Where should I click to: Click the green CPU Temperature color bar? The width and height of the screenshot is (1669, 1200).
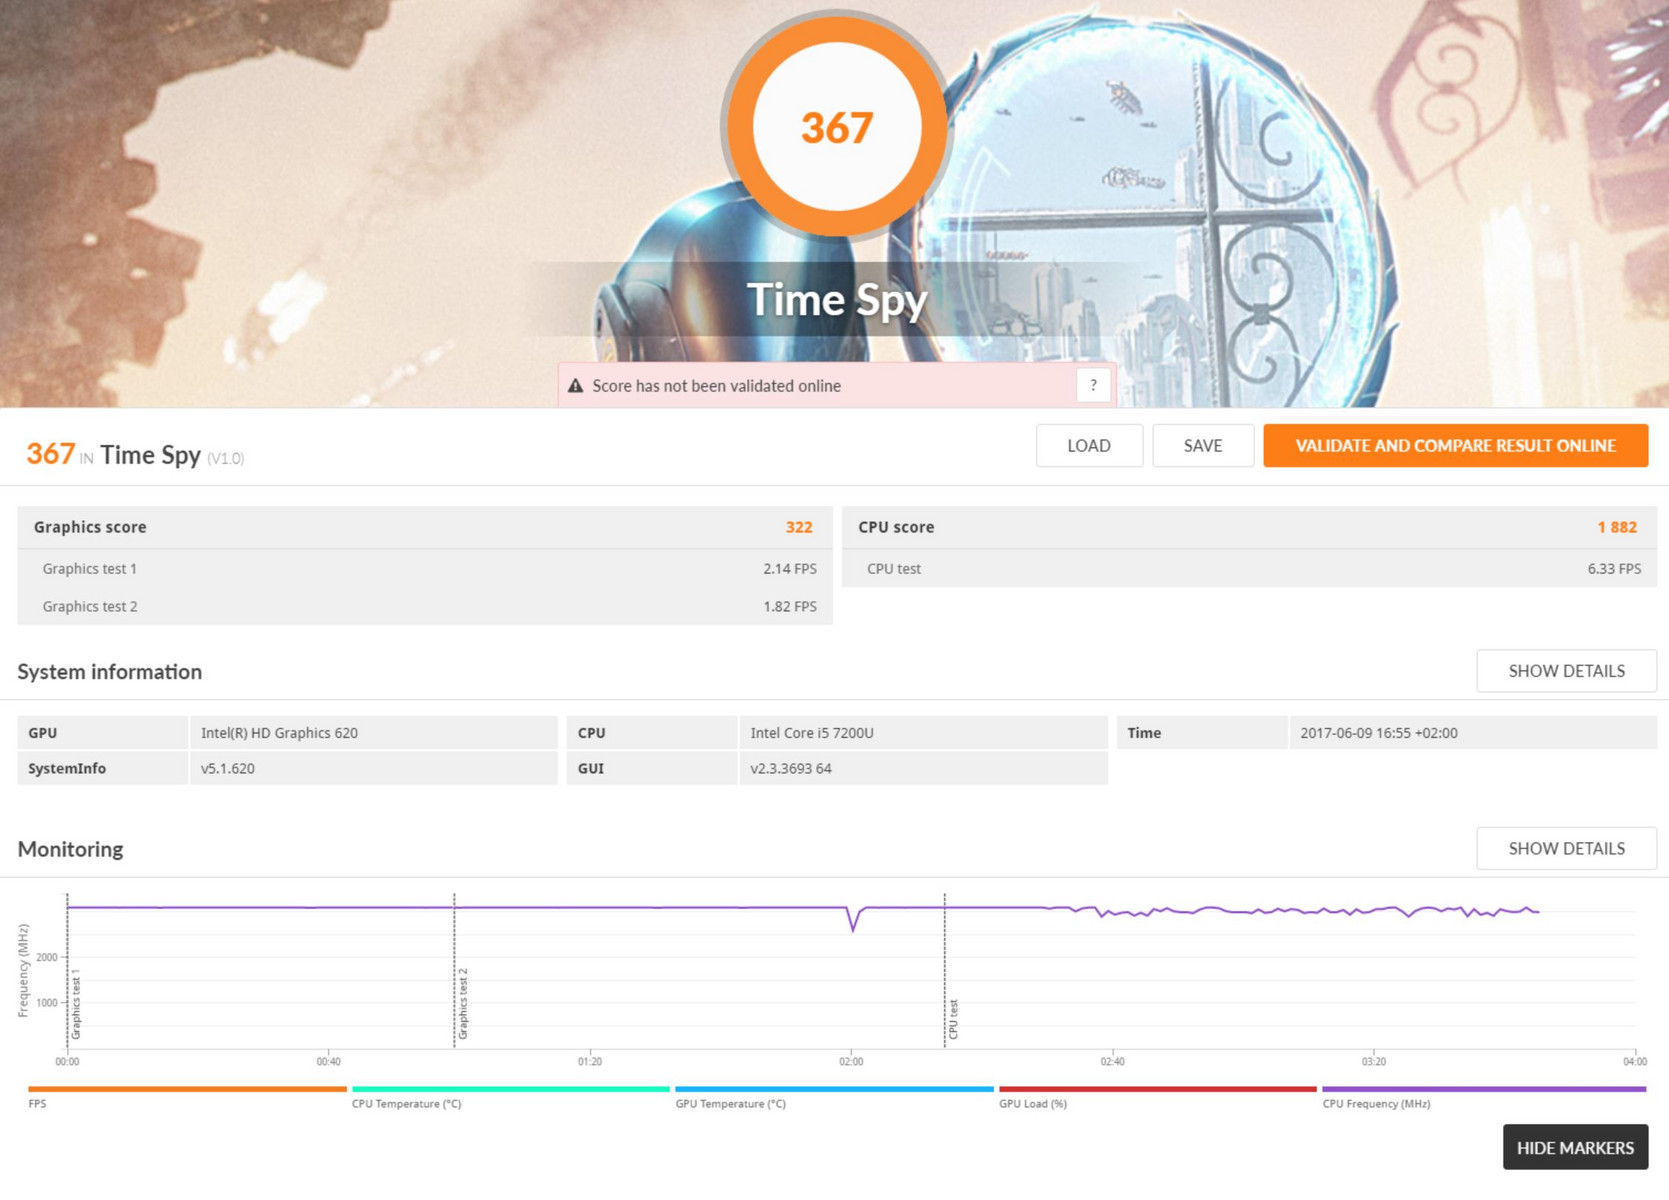(x=510, y=1089)
